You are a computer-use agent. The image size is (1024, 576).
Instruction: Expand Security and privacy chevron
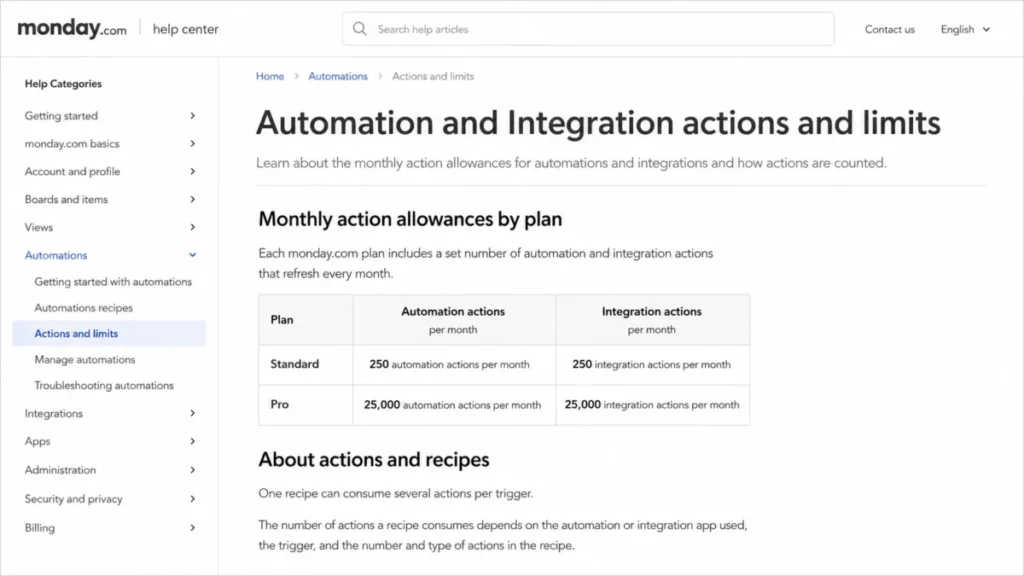click(193, 499)
